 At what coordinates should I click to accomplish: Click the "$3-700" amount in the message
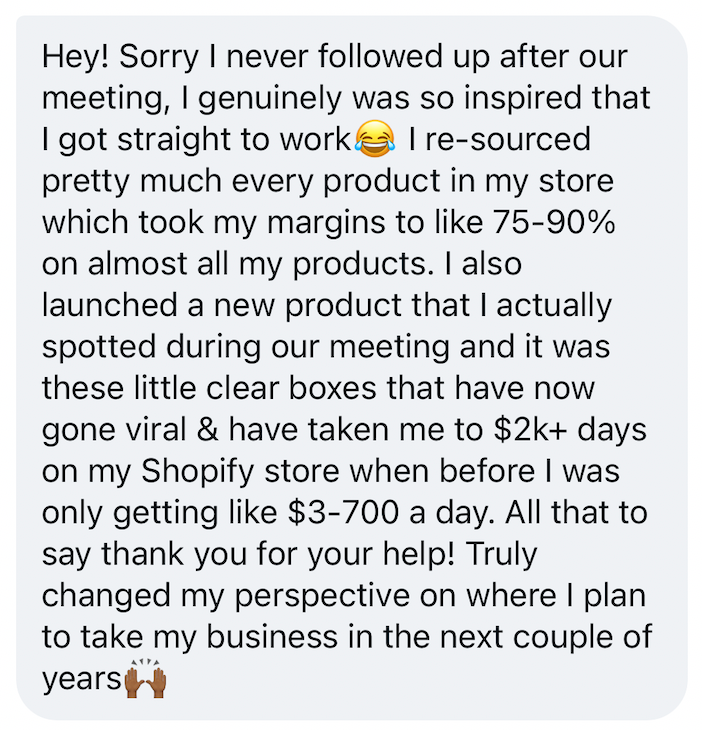click(344, 513)
